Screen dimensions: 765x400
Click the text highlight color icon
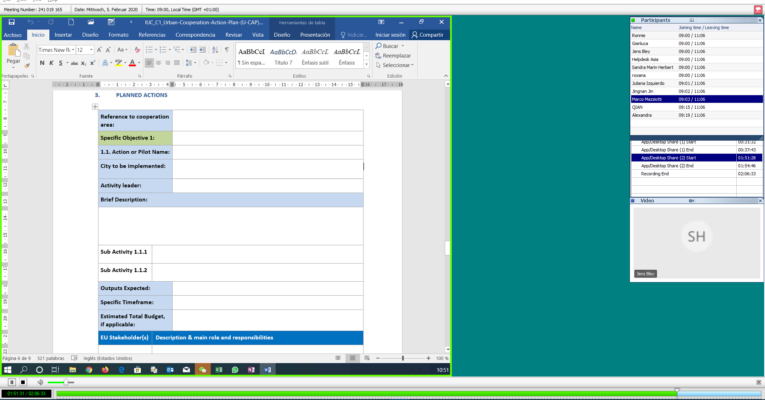(x=116, y=63)
